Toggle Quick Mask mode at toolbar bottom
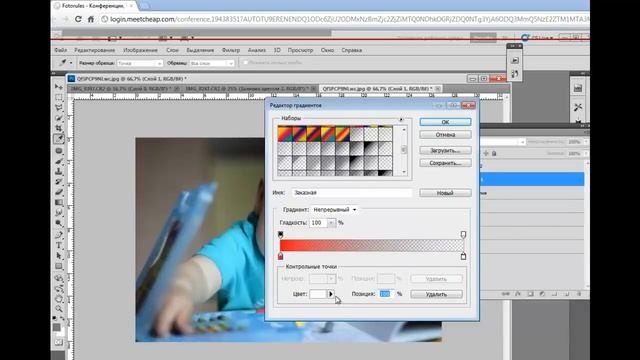Viewport: 640px width, 360px height. click(x=59, y=342)
